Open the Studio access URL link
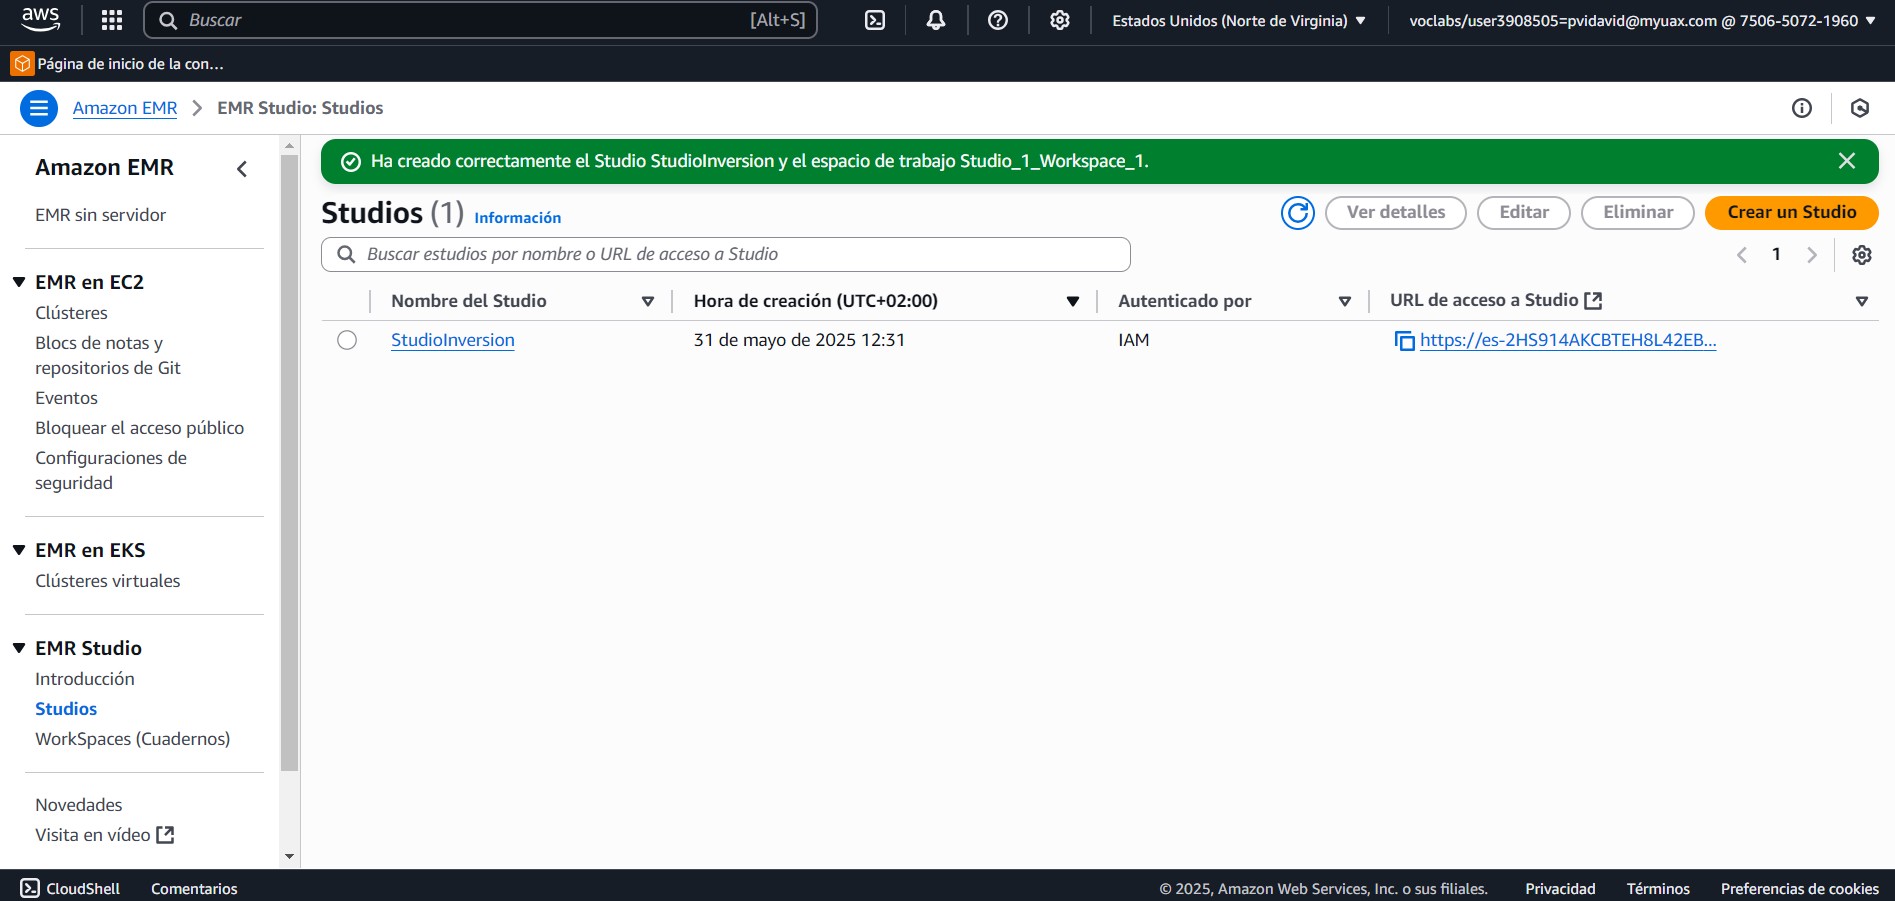1895x901 pixels. tap(1568, 340)
